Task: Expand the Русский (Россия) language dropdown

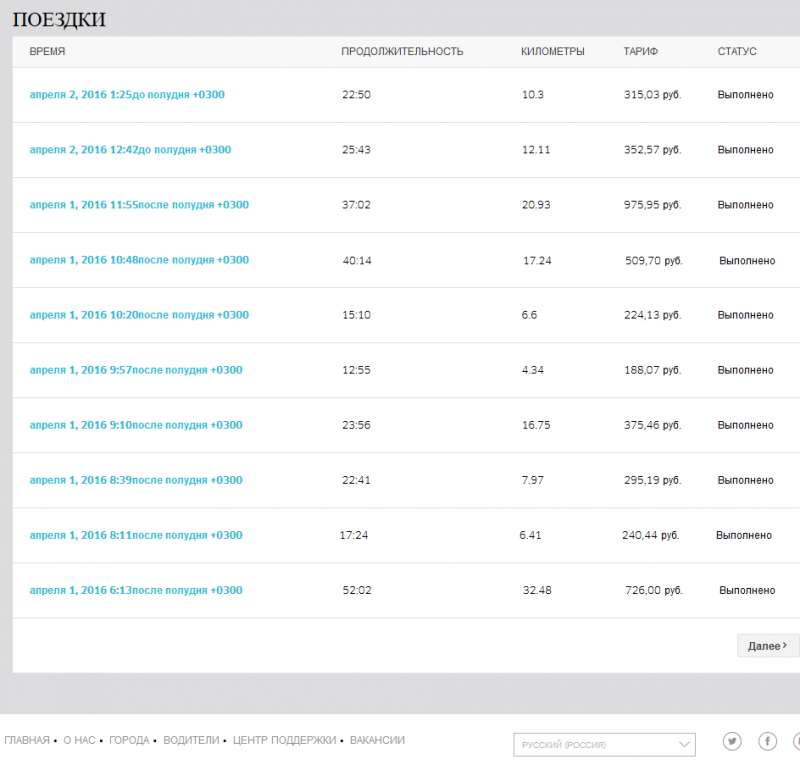Action: 604,745
